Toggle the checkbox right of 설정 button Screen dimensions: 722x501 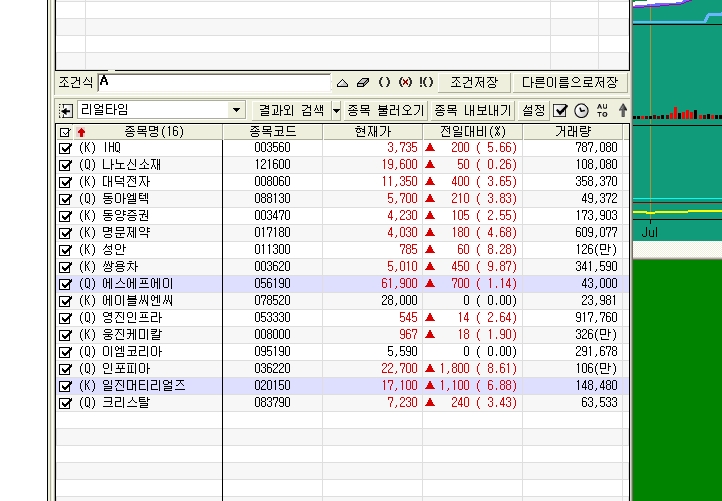tap(561, 110)
